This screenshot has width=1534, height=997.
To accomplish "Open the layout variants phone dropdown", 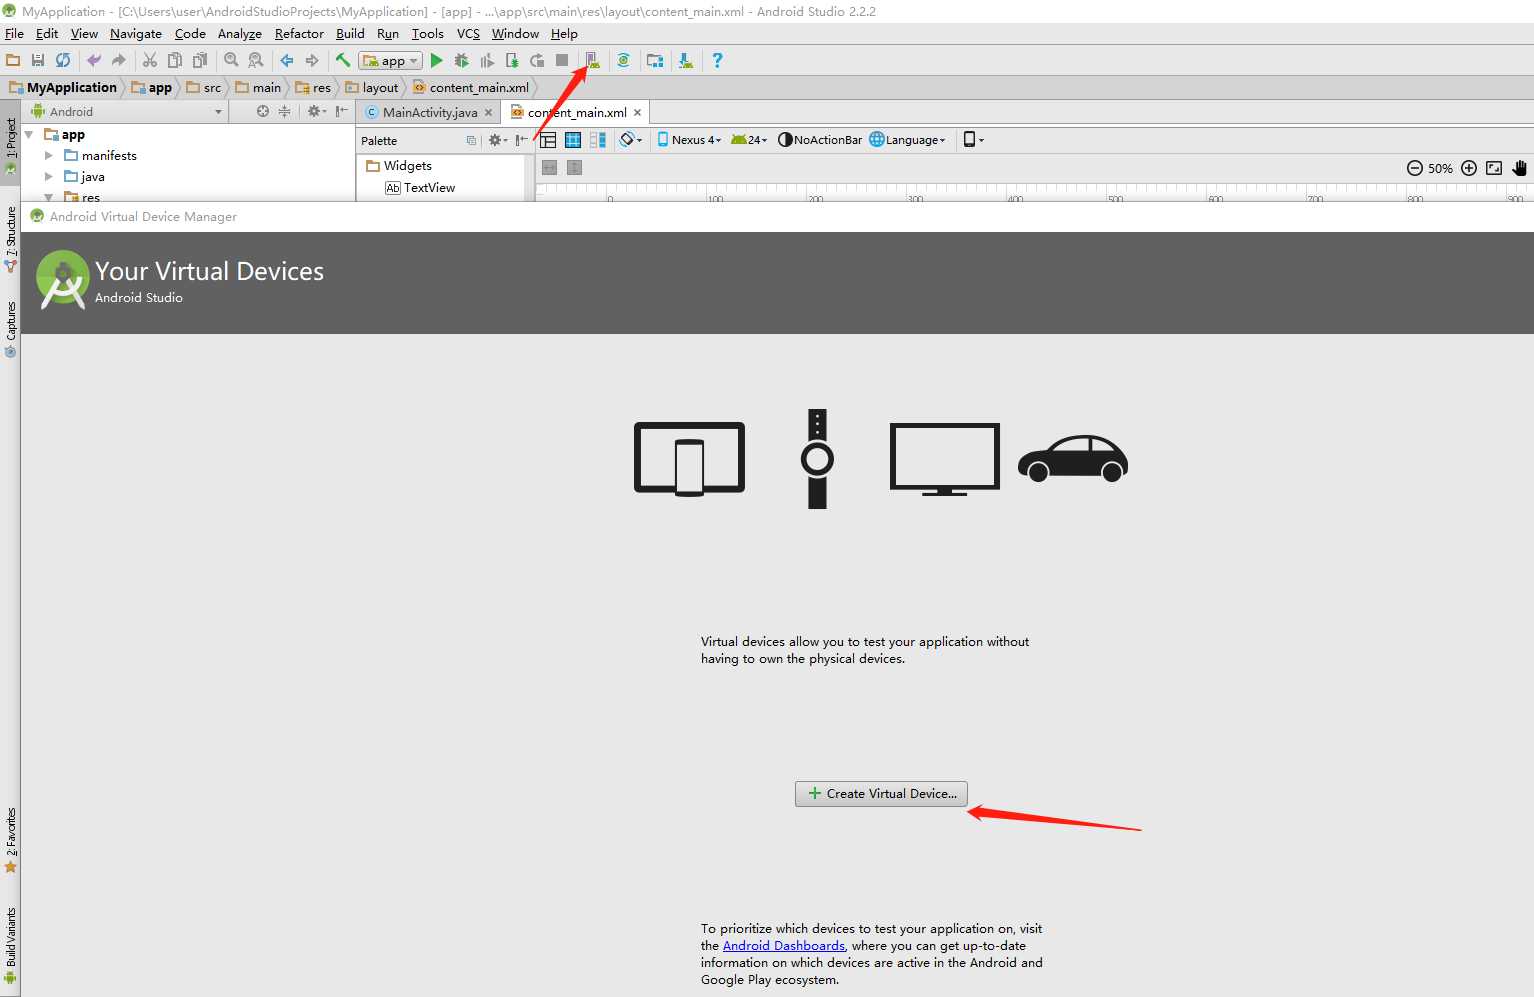I will pos(973,140).
